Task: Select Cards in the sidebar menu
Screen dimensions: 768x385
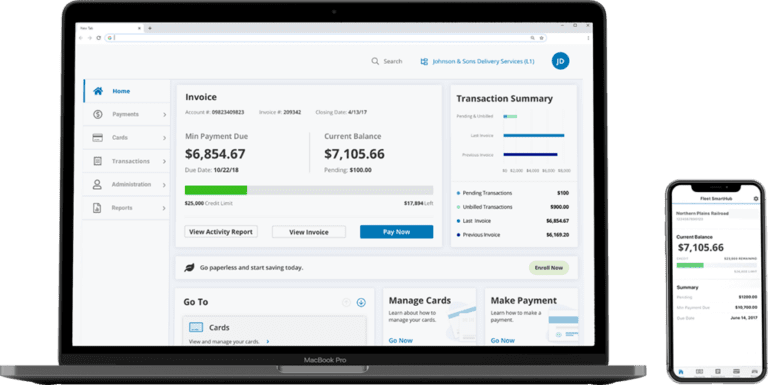Action: (x=127, y=138)
